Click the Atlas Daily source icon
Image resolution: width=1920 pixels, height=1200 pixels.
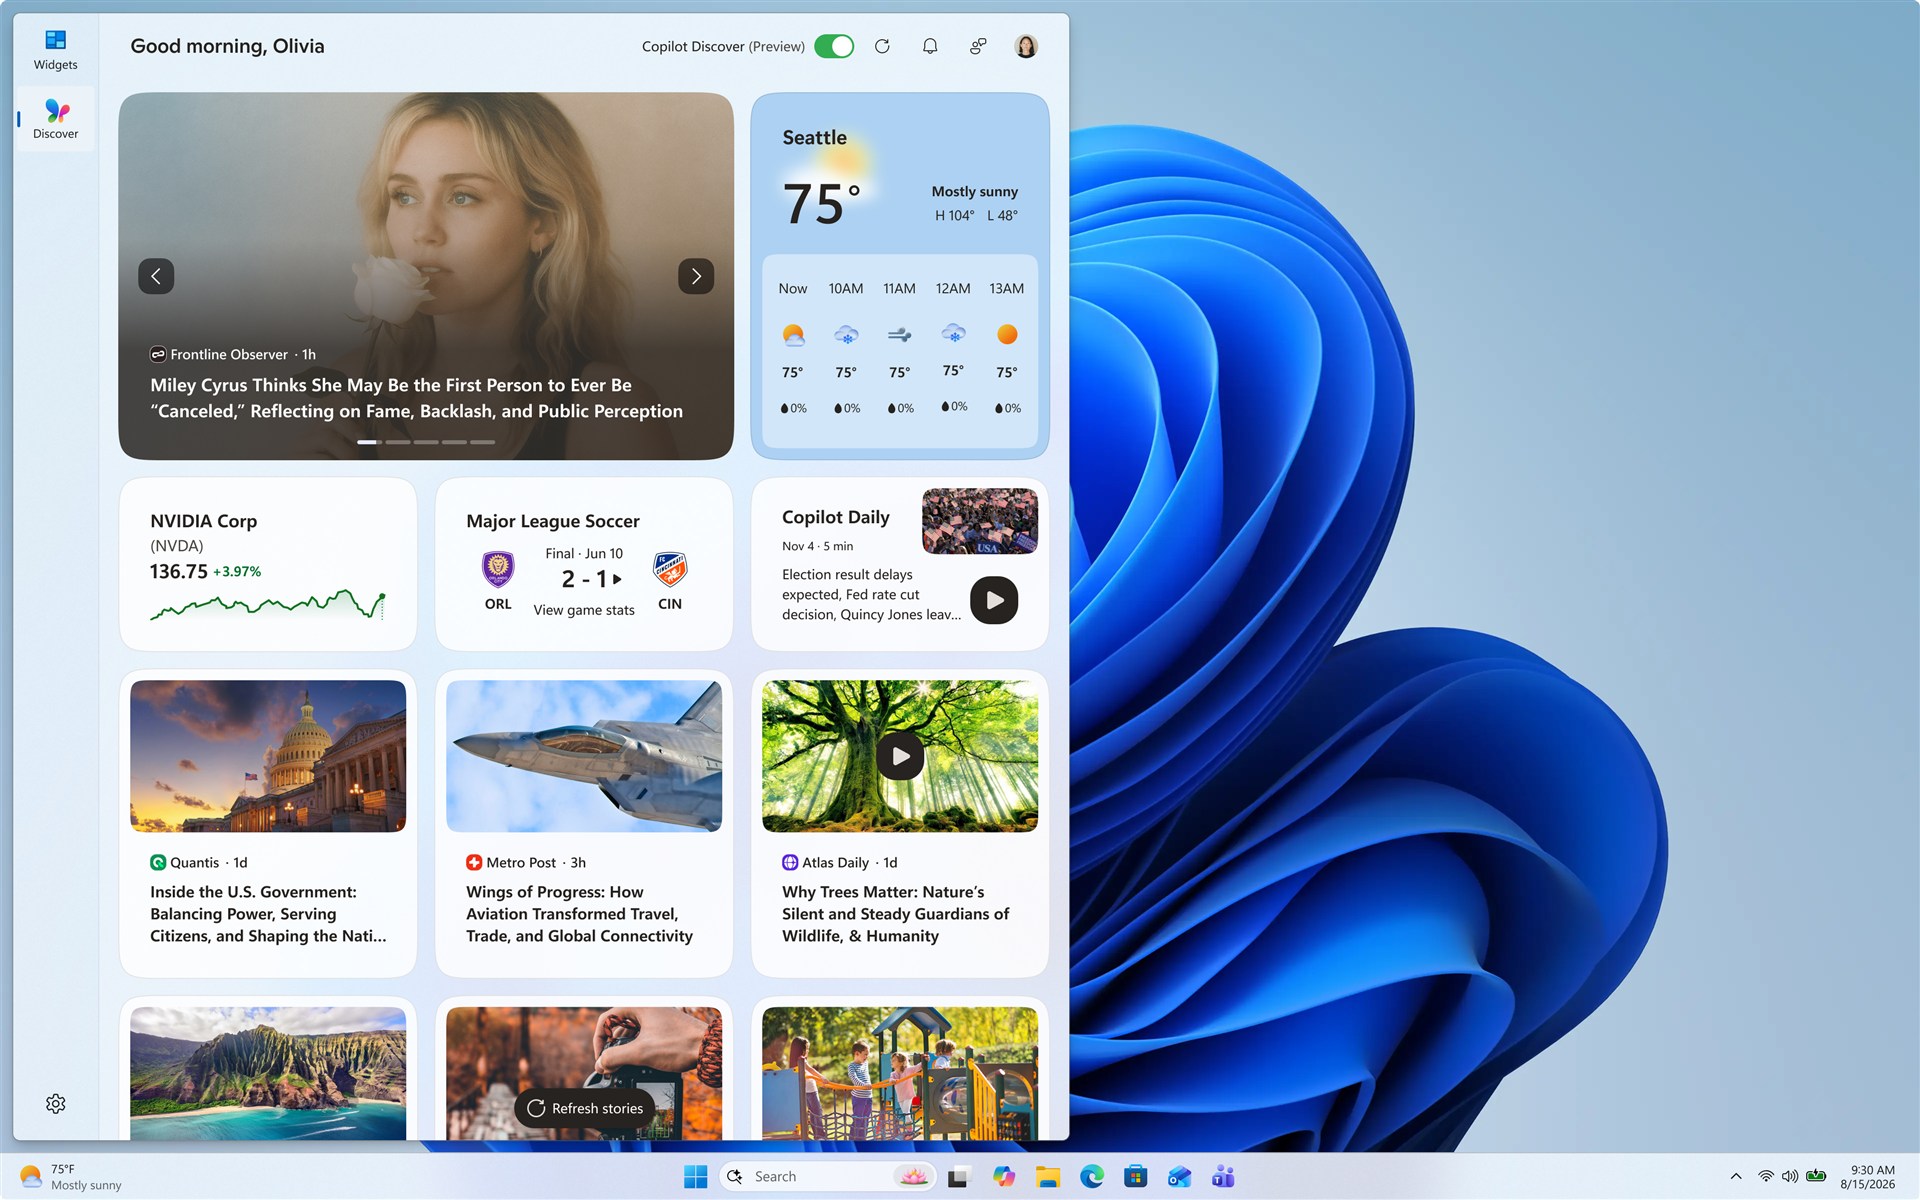pyautogui.click(x=790, y=862)
